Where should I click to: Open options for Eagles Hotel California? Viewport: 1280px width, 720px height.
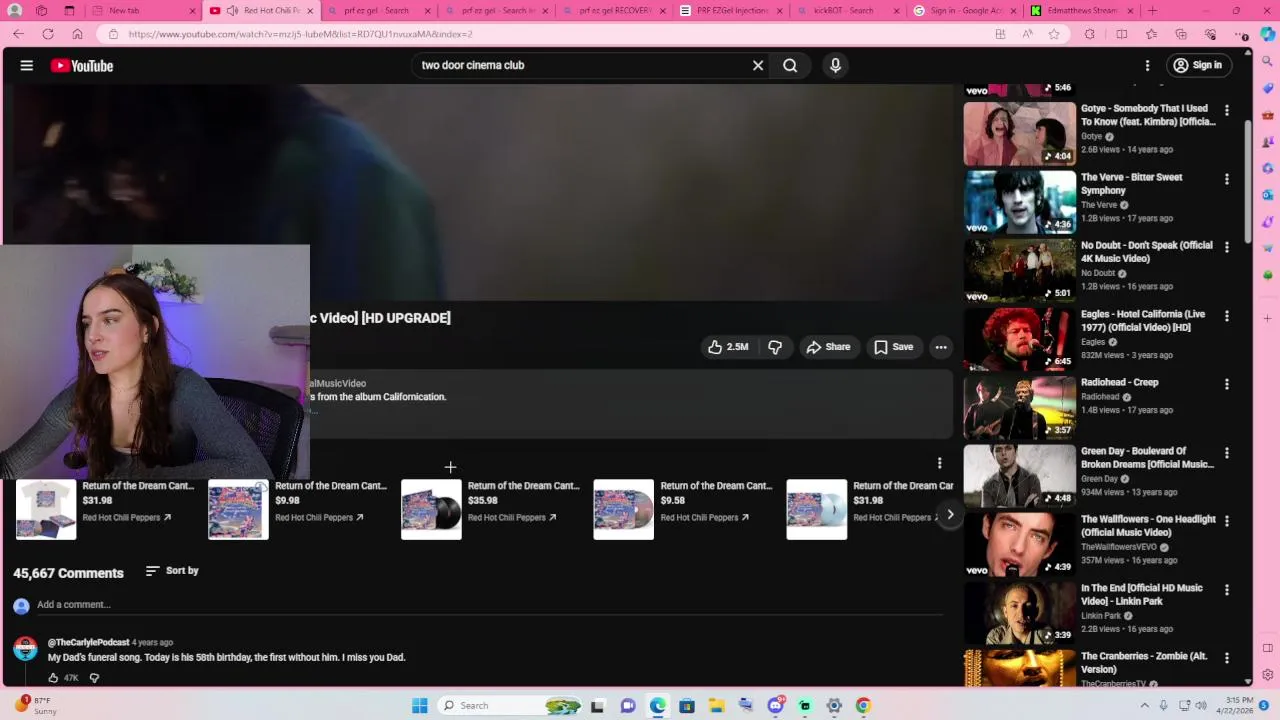(x=1227, y=317)
